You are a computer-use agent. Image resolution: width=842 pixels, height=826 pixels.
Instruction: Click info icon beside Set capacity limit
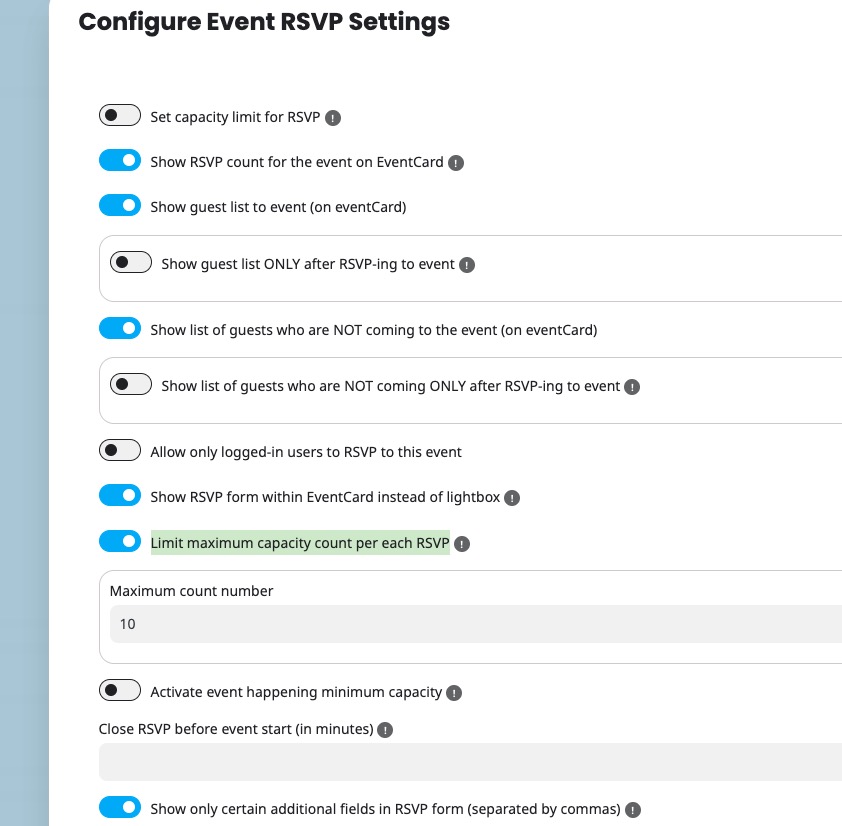point(334,118)
